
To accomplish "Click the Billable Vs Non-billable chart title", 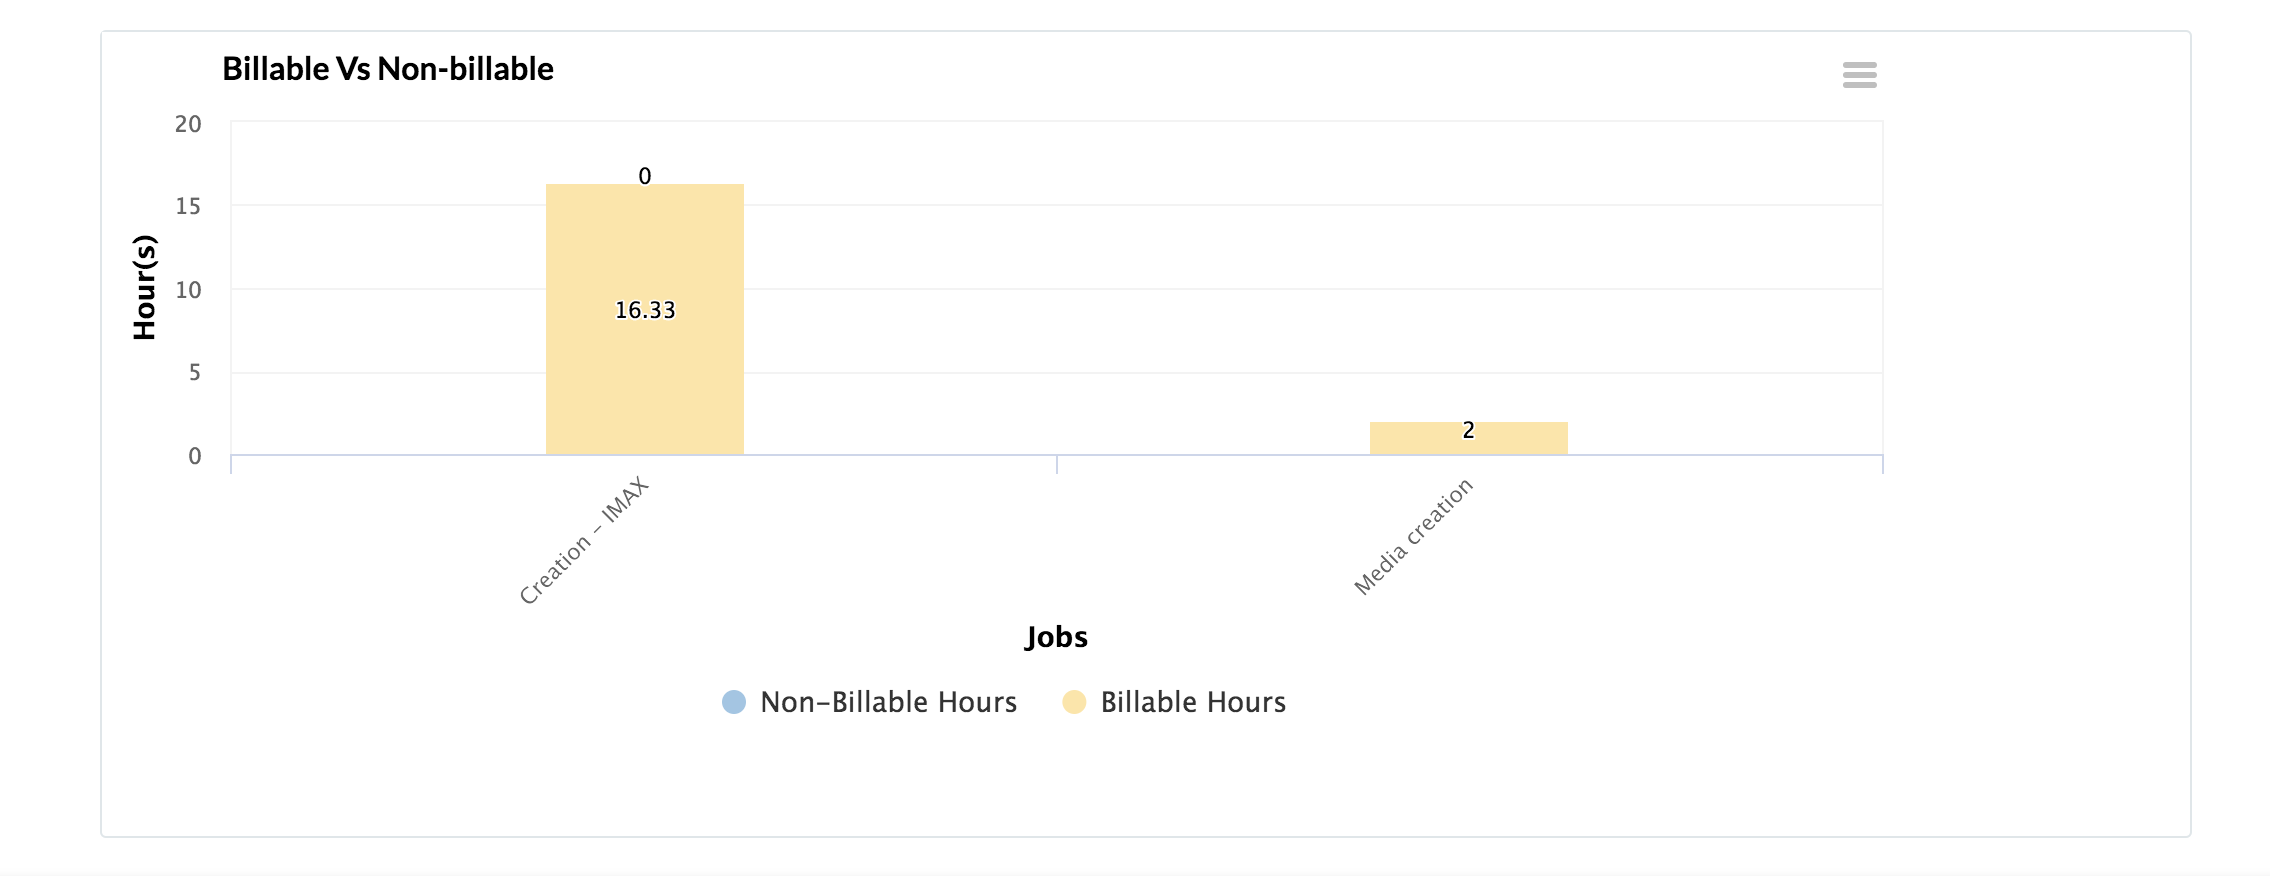I will point(388,69).
